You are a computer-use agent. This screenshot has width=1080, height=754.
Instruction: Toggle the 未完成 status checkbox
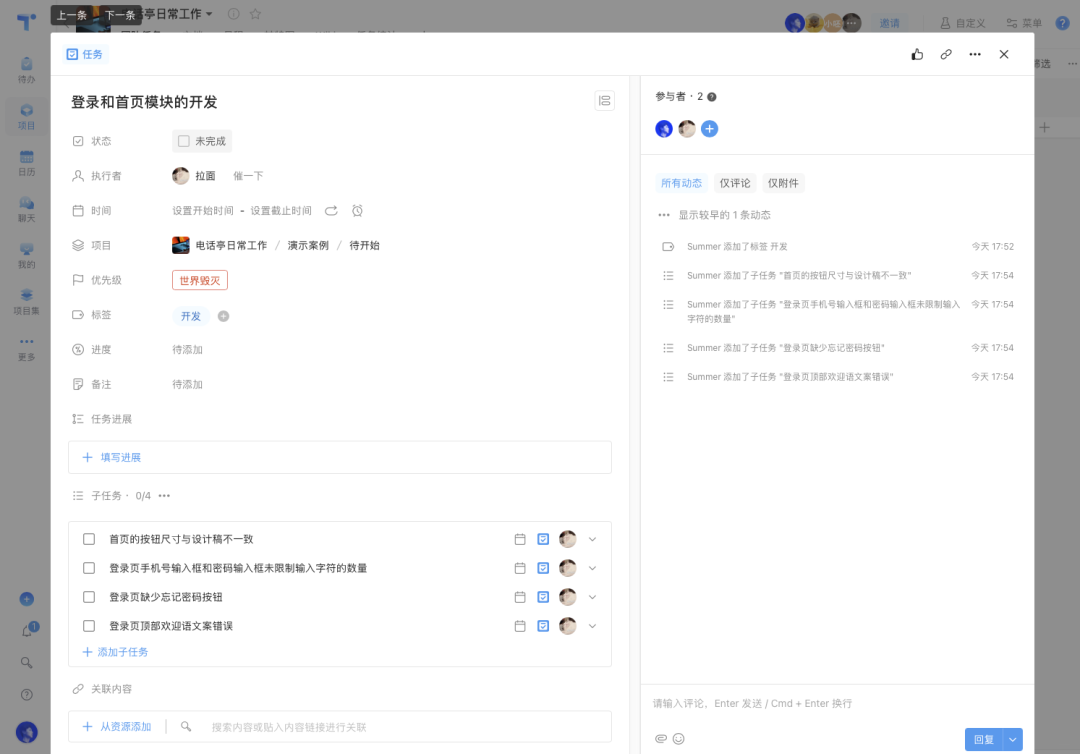pos(184,141)
